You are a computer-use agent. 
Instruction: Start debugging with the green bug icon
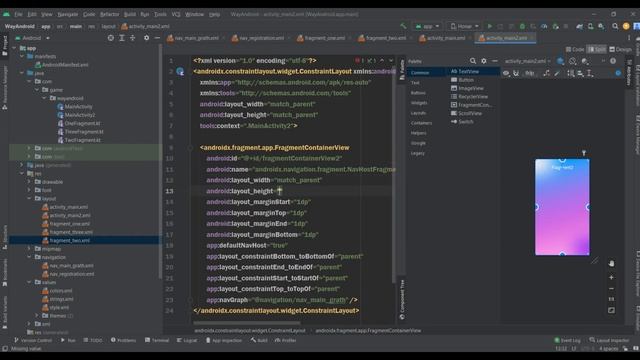tap(522, 26)
